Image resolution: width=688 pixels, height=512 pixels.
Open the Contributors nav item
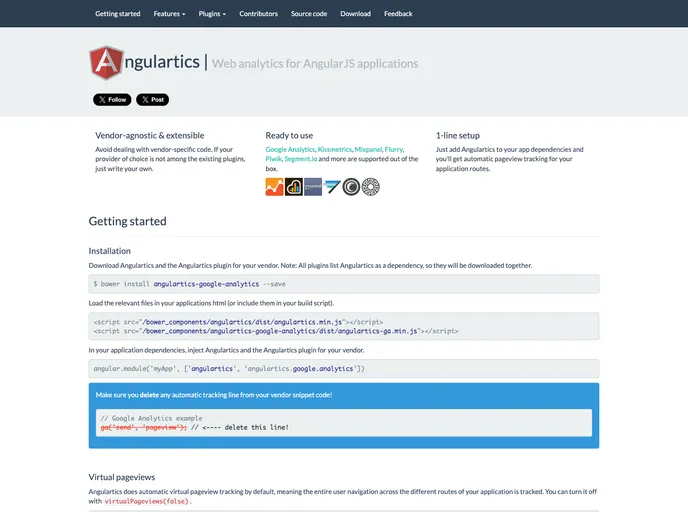pos(258,14)
